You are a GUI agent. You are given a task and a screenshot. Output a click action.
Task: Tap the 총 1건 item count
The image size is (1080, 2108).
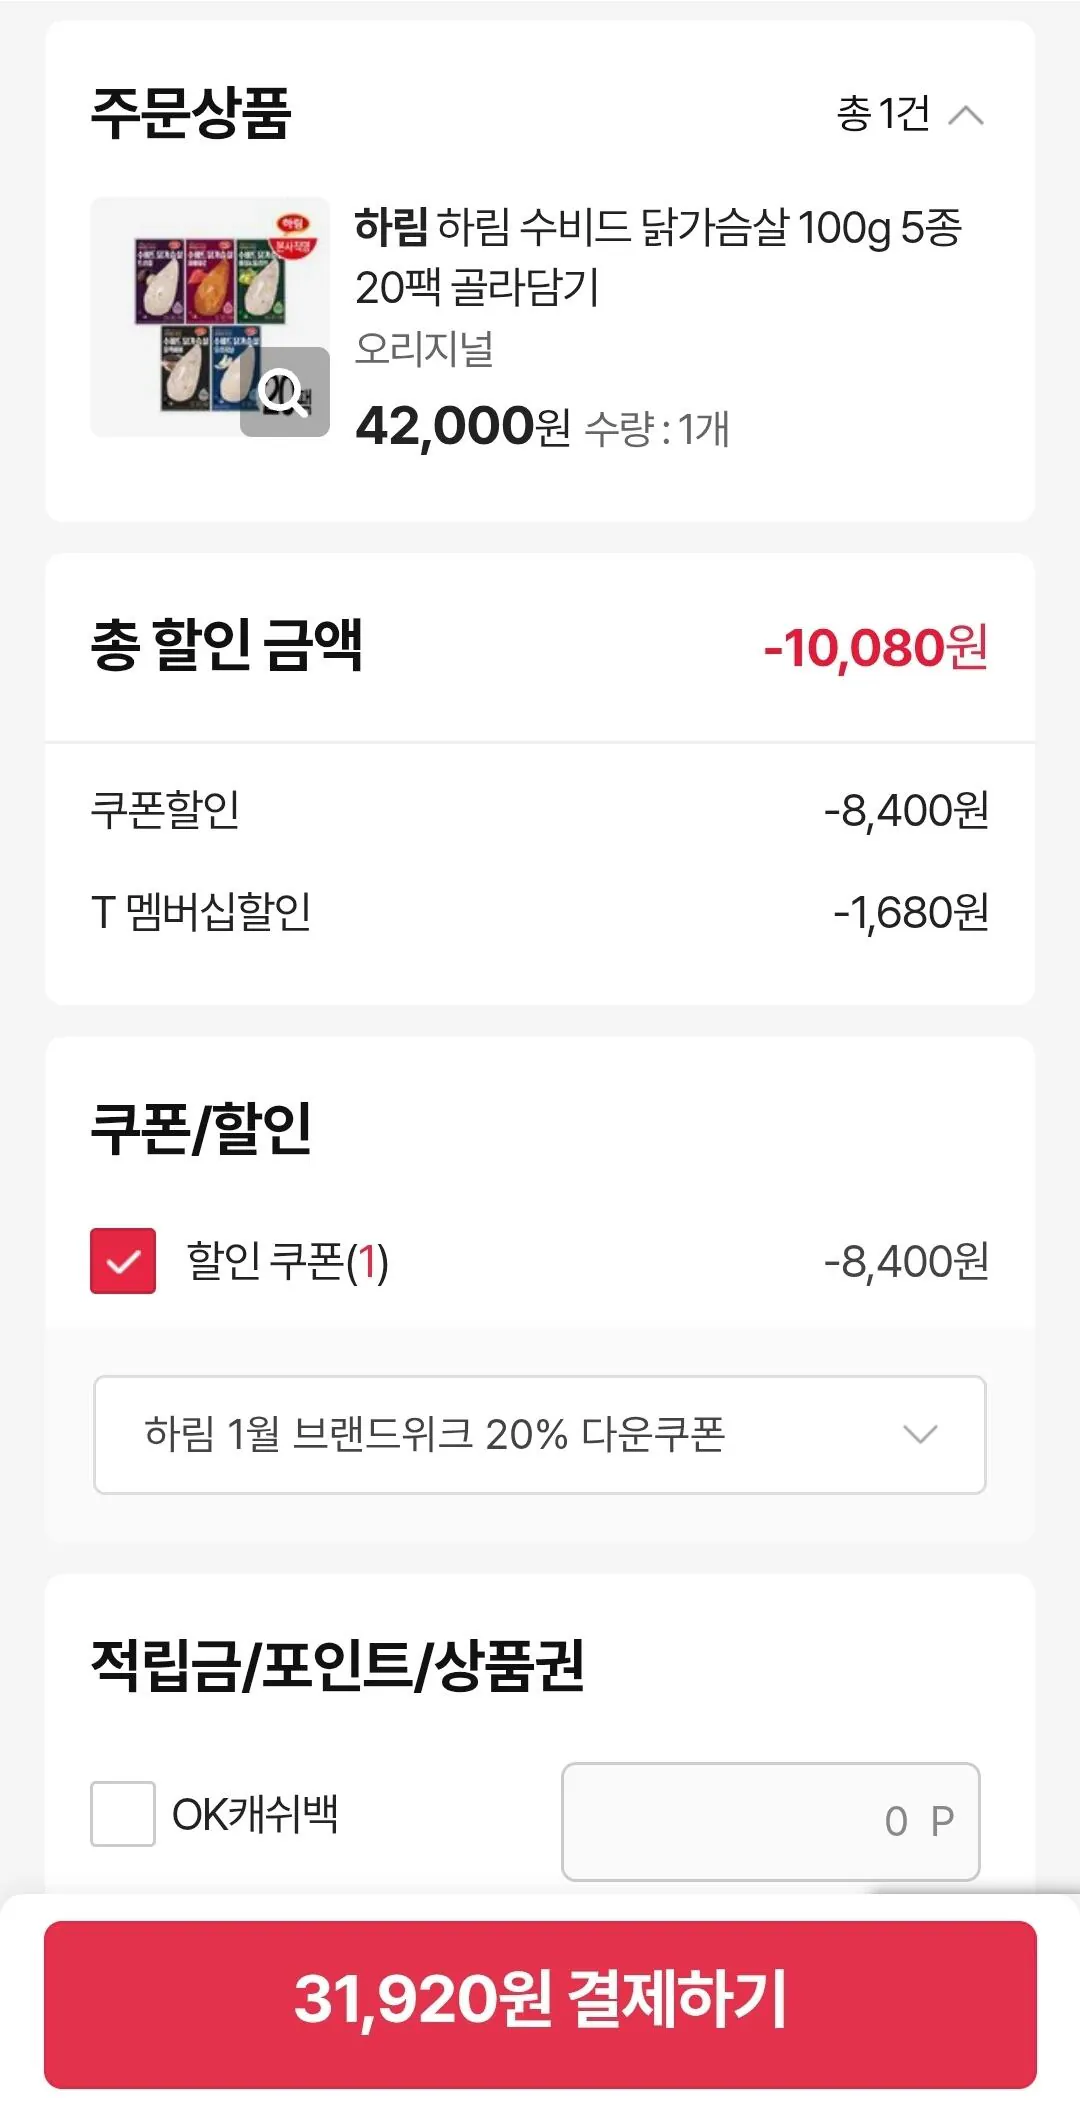coord(883,114)
